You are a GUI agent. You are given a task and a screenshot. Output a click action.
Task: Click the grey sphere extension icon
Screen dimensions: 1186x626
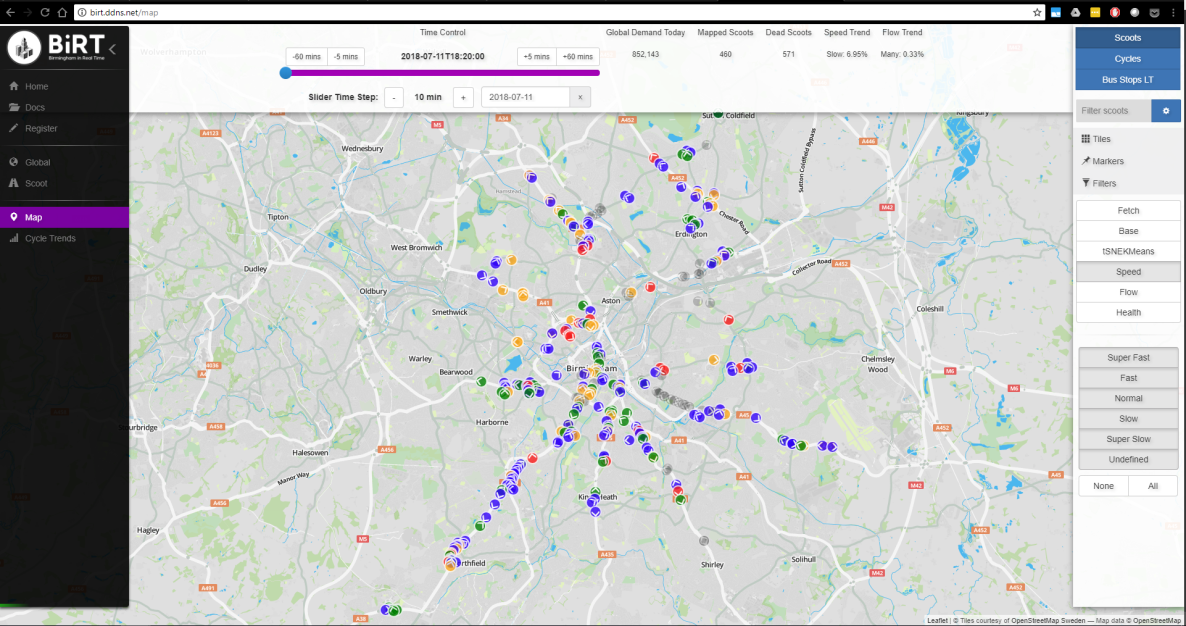1135,12
